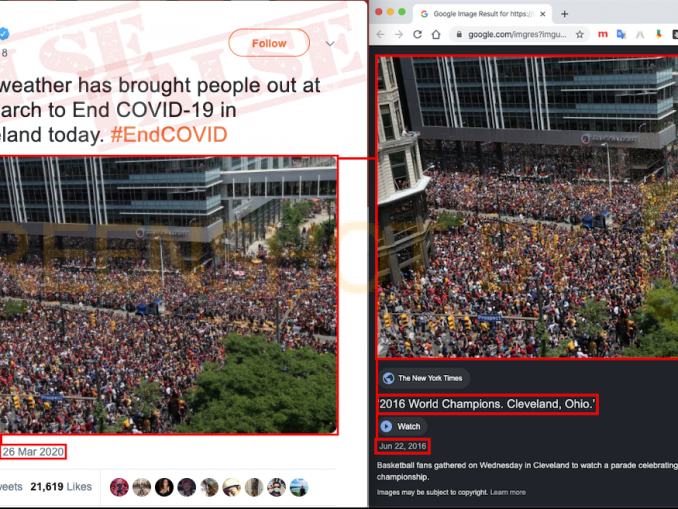Open the red 'm' extension icon
Screen dimensions: 678x509
(x=603, y=34)
